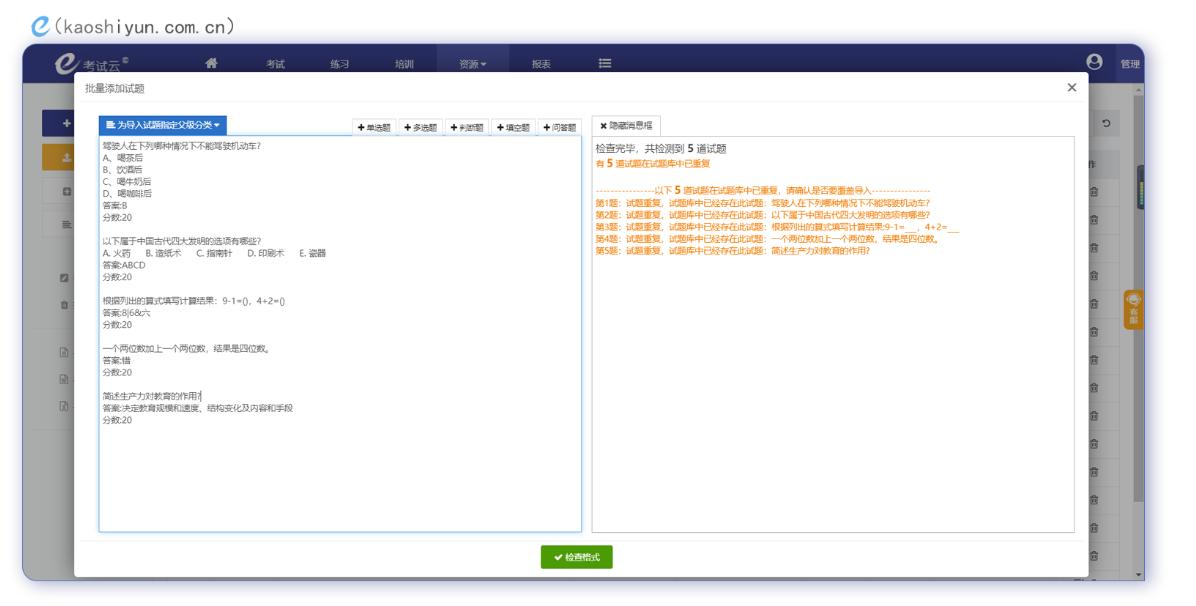
Task: Click the 答案:ABCD line
Action: point(124,265)
